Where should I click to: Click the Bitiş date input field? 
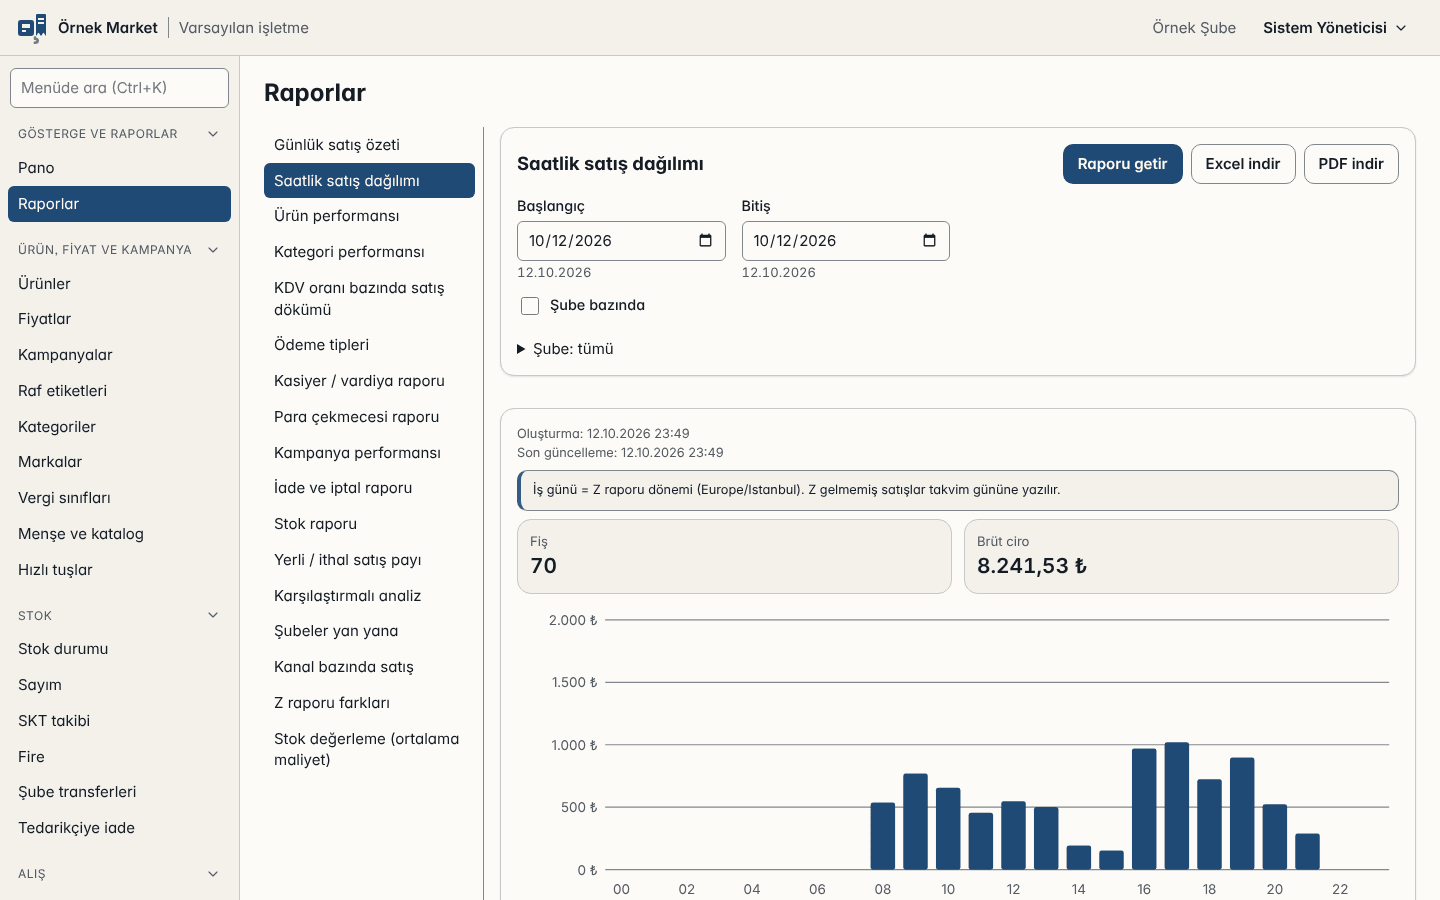[845, 241]
